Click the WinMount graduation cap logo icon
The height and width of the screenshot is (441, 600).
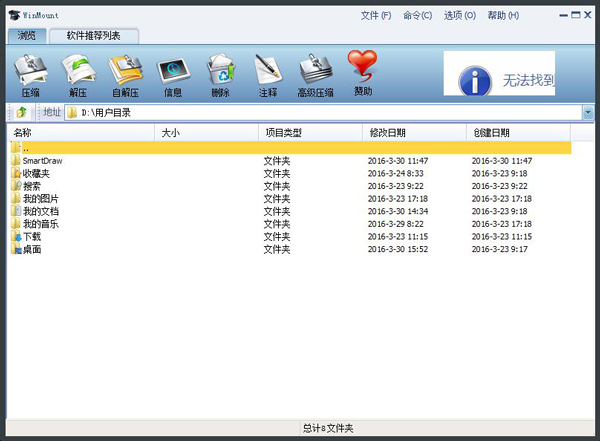[x=14, y=15]
